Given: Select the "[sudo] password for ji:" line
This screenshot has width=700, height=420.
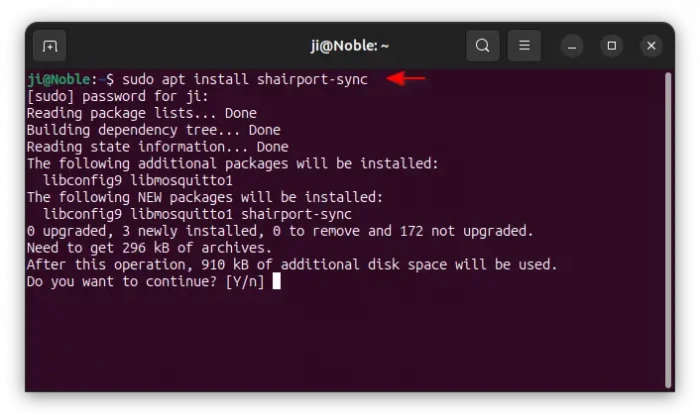Looking at the screenshot, I should [x=117, y=96].
